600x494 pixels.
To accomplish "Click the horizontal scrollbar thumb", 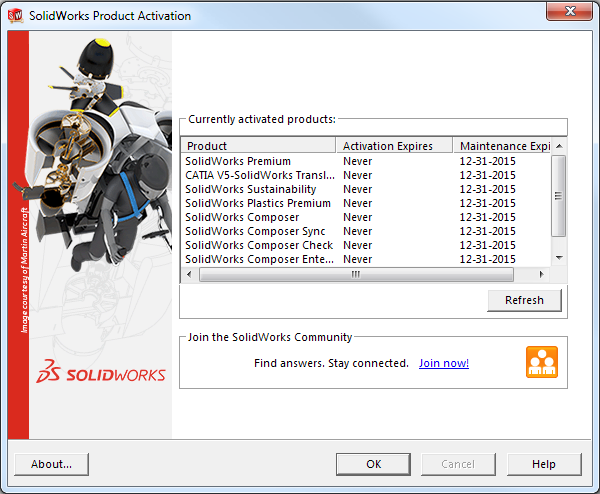I will [356, 274].
